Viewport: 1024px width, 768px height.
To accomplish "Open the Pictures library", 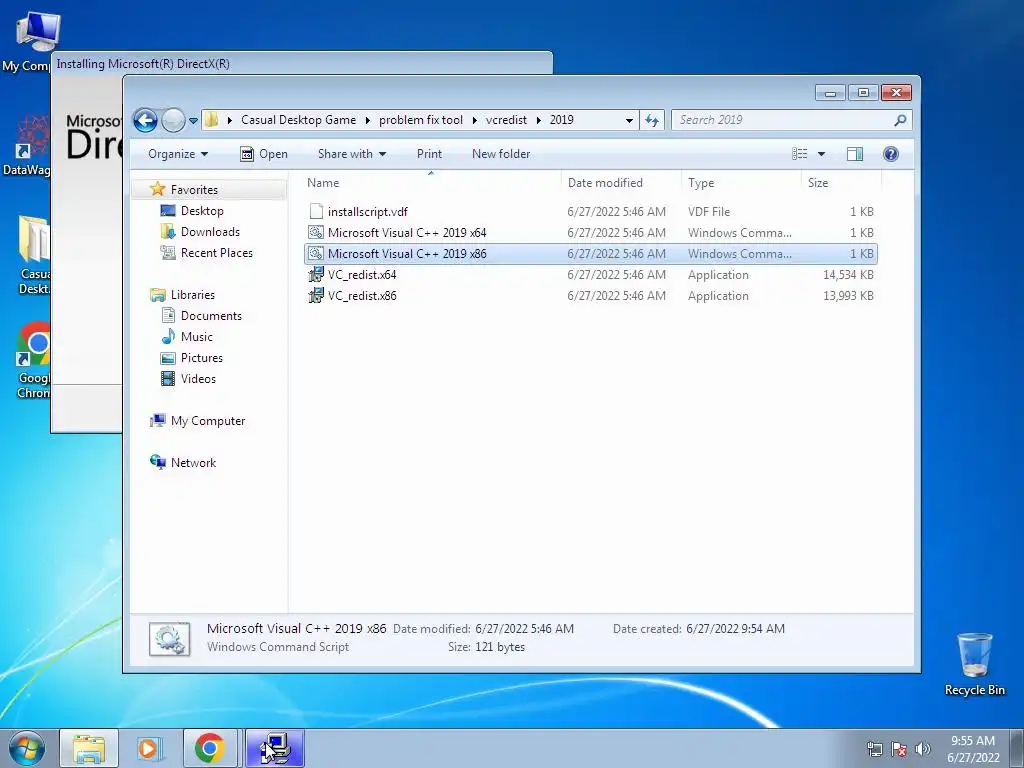I will pos(192,358).
